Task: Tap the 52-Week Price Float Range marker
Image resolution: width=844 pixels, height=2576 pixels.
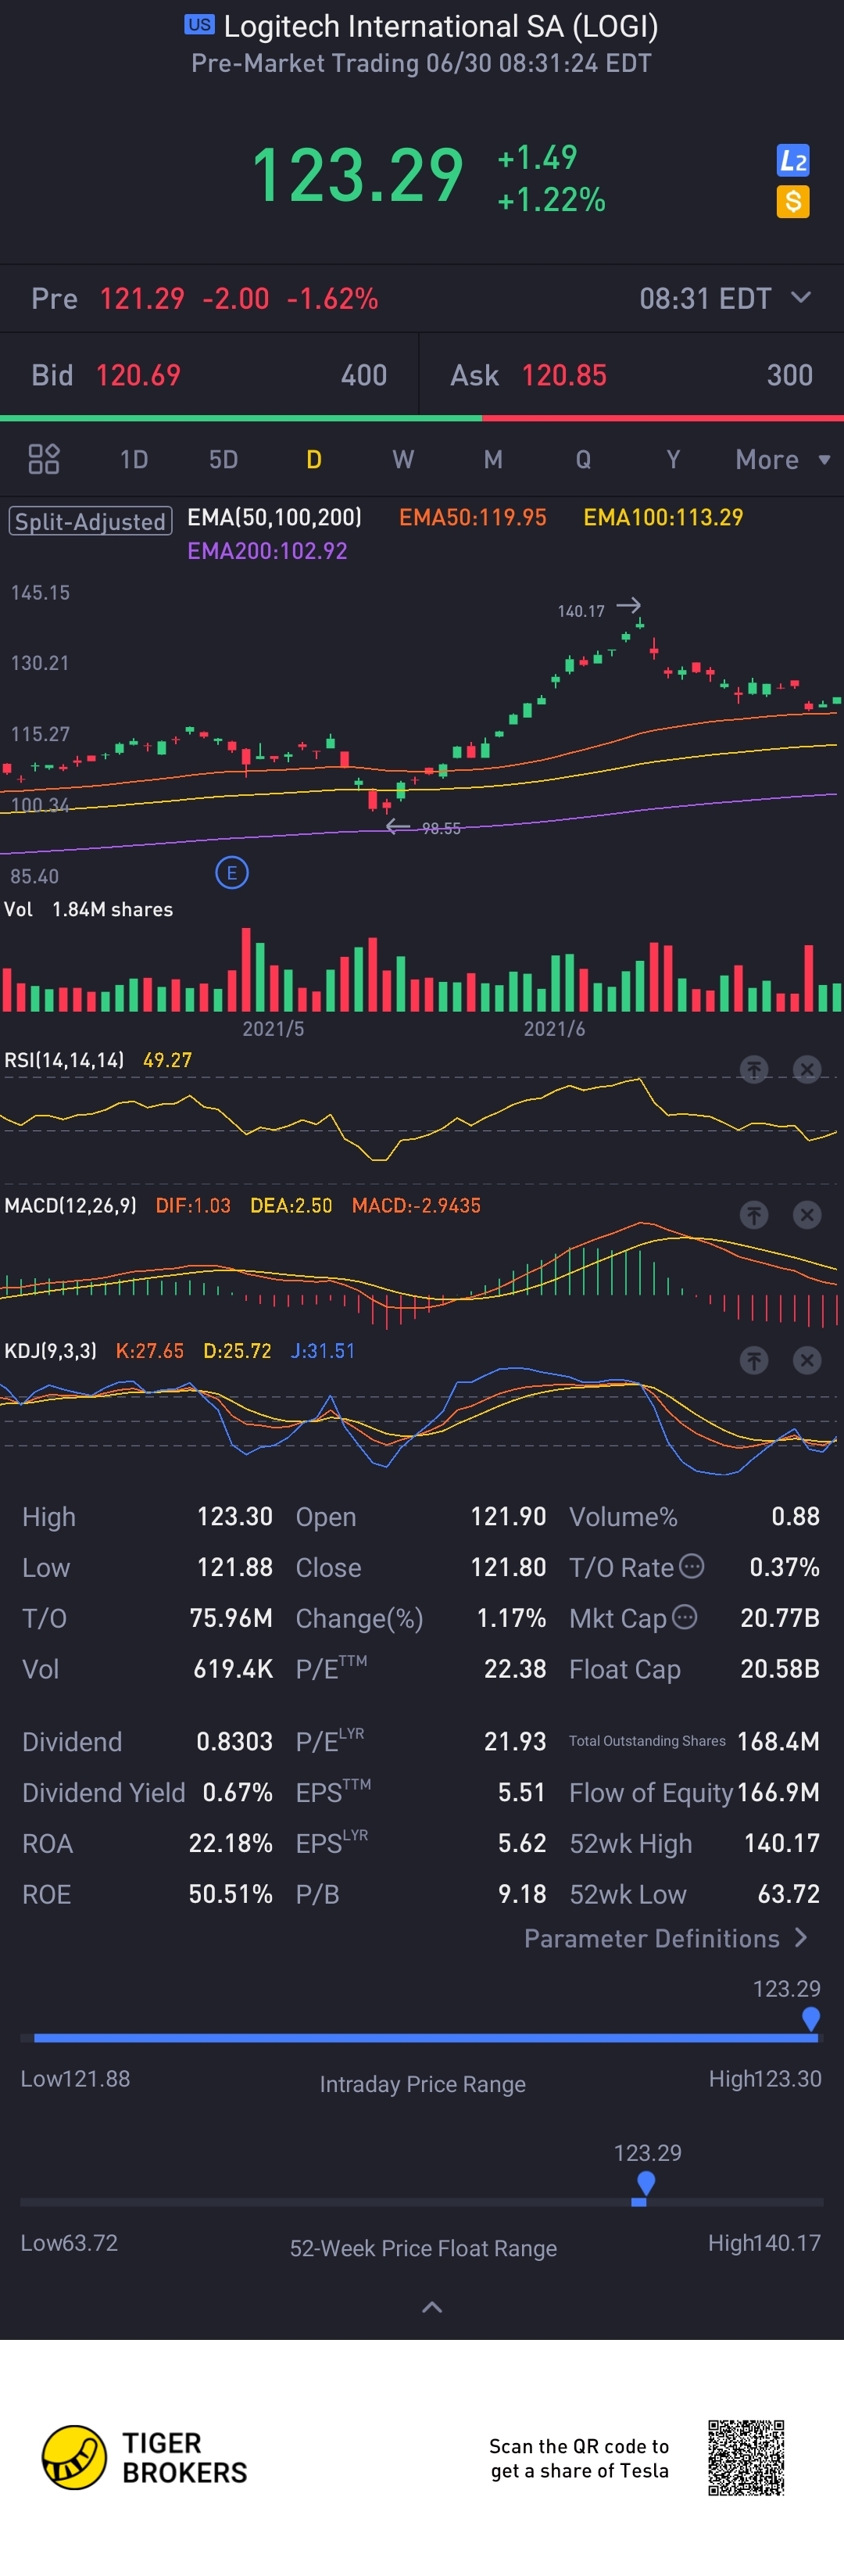Action: [645, 2185]
